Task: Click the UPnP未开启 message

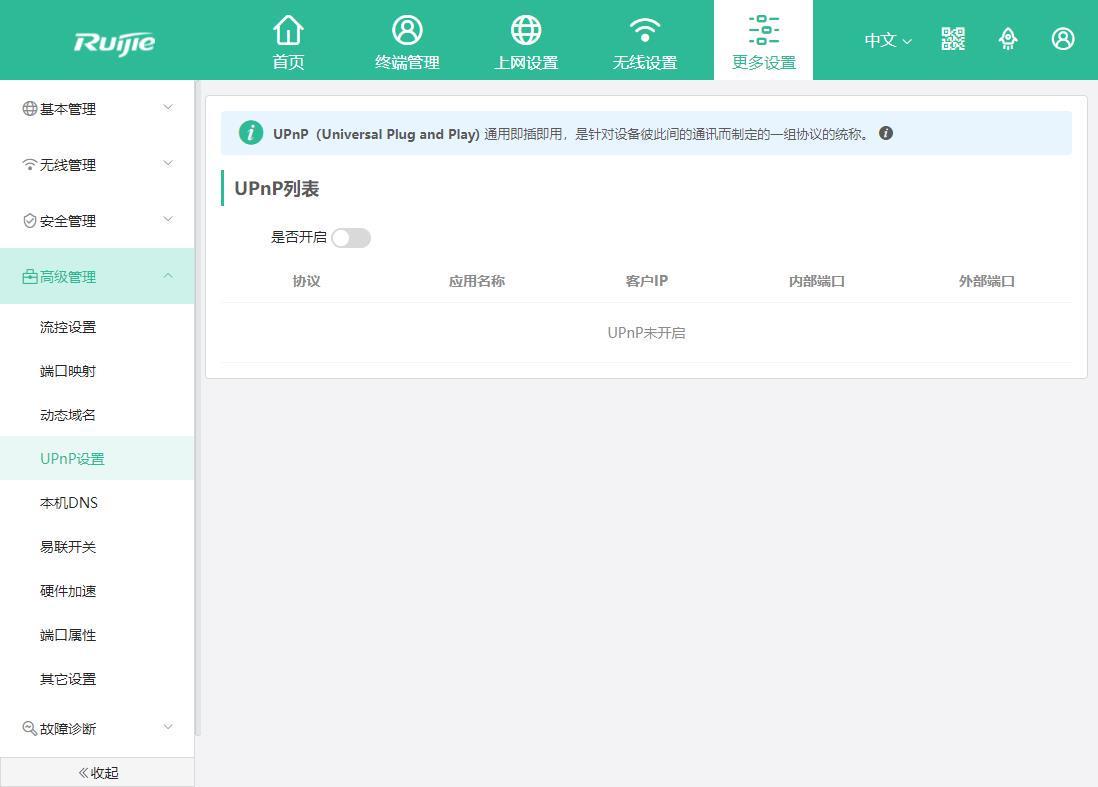Action: point(646,333)
